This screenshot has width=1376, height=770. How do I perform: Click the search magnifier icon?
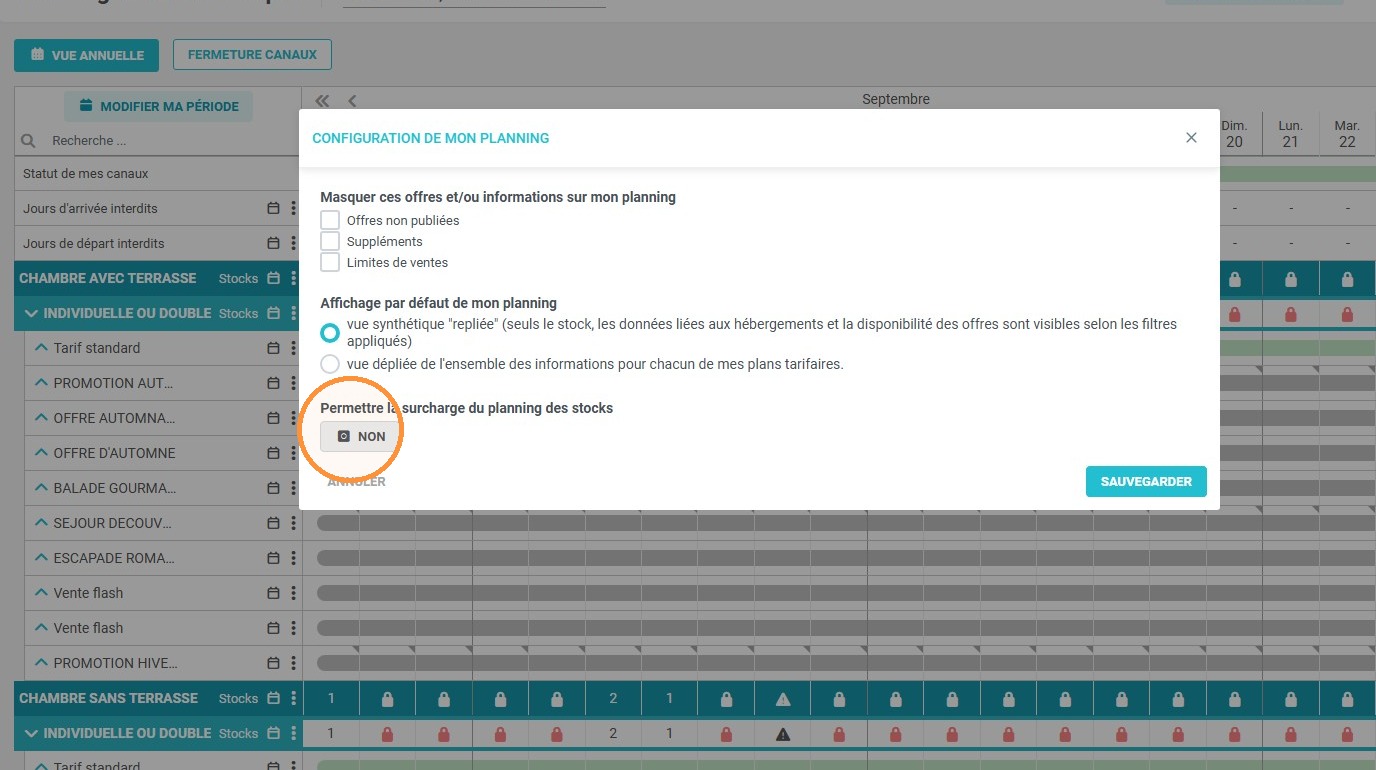click(x=28, y=141)
